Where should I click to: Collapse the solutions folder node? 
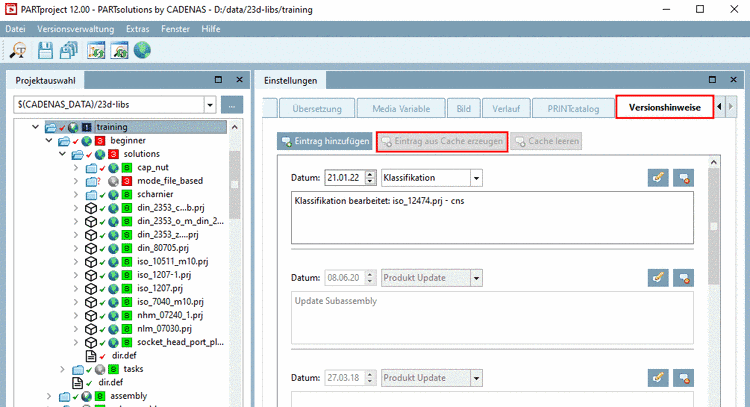coord(62,154)
